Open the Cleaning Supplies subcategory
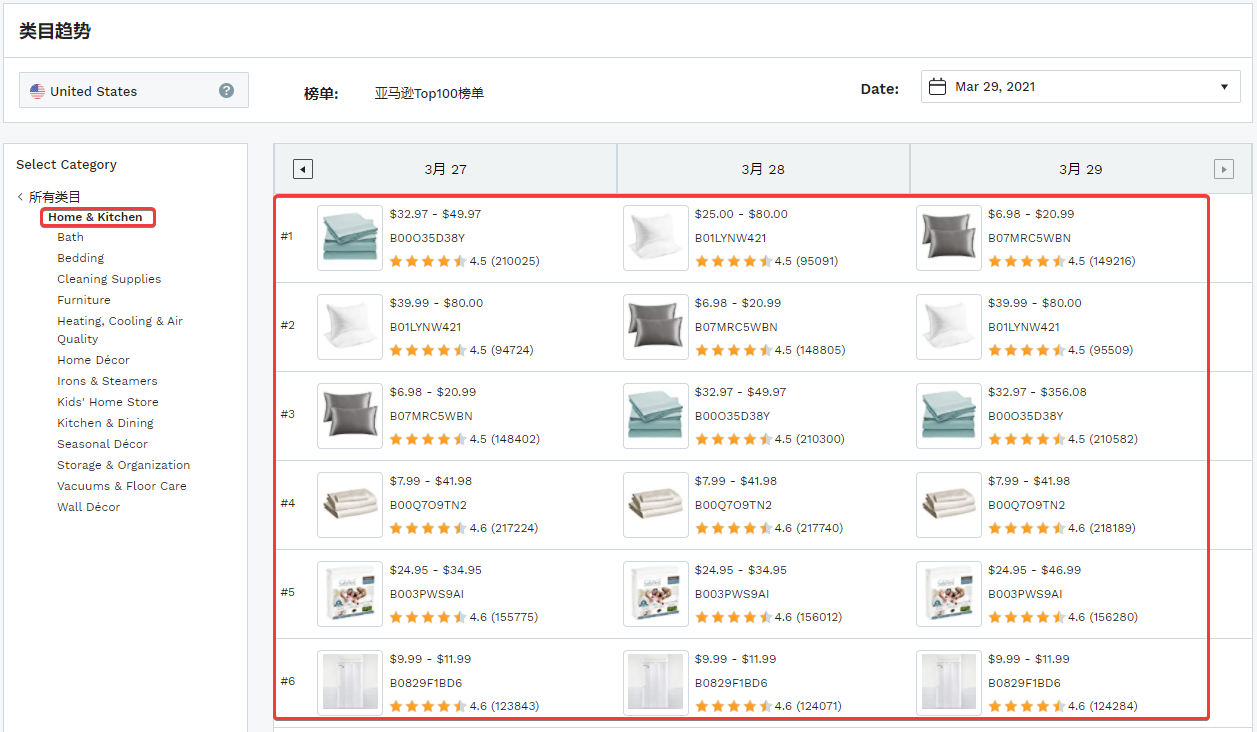The image size is (1257, 732). click(108, 279)
